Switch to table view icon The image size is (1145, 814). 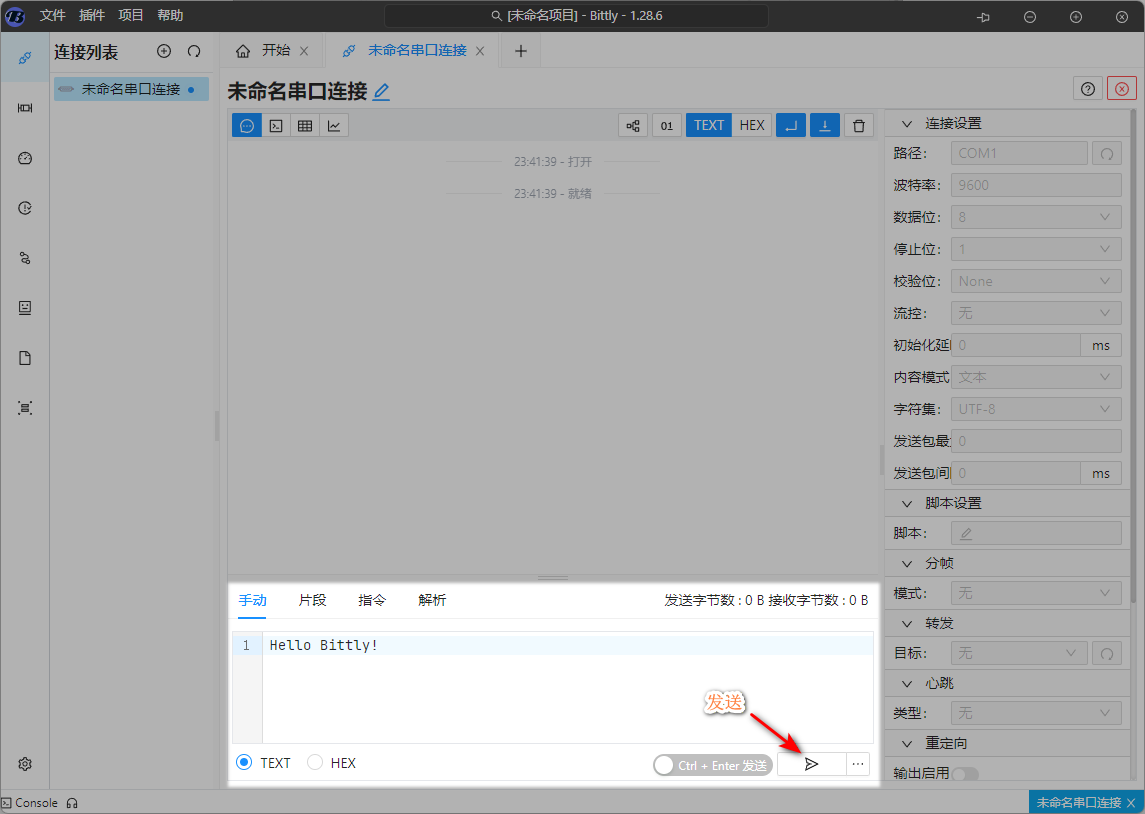(x=305, y=125)
